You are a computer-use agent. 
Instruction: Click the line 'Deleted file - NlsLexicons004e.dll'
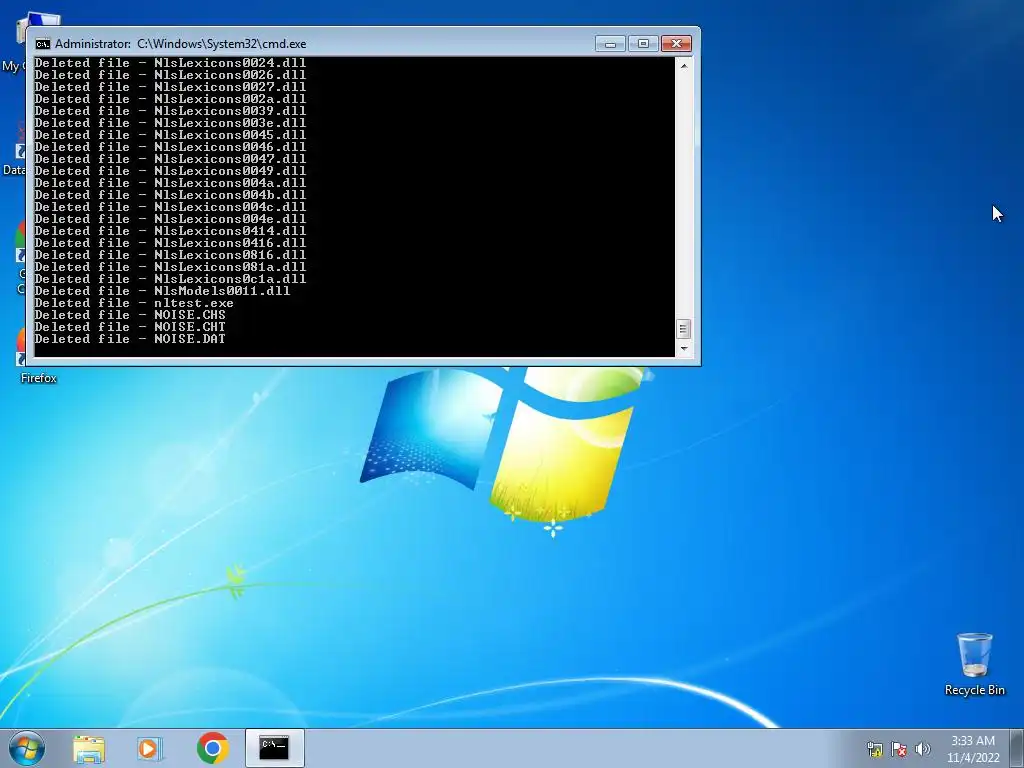[170, 219]
